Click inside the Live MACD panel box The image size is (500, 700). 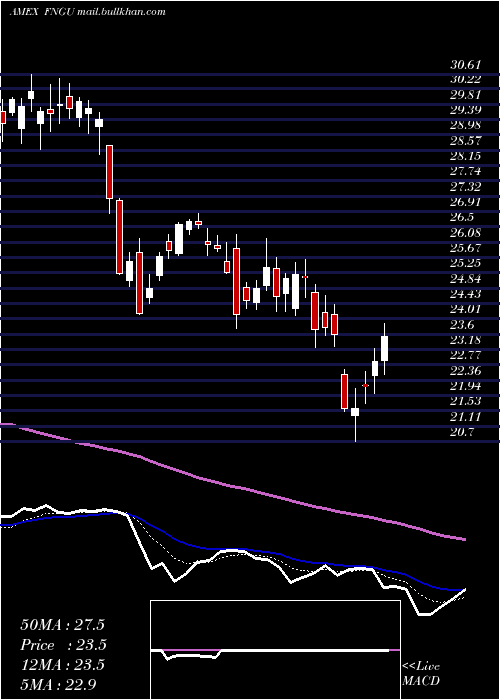click(x=275, y=650)
